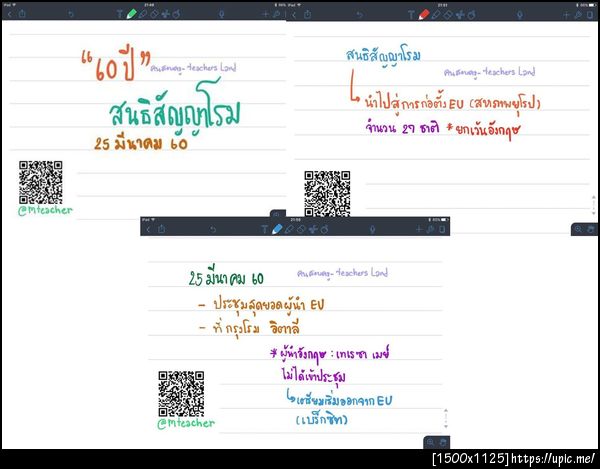The width and height of the screenshot is (600, 469).
Task: Open add-media plus in green-pen note
Action: pos(265,15)
